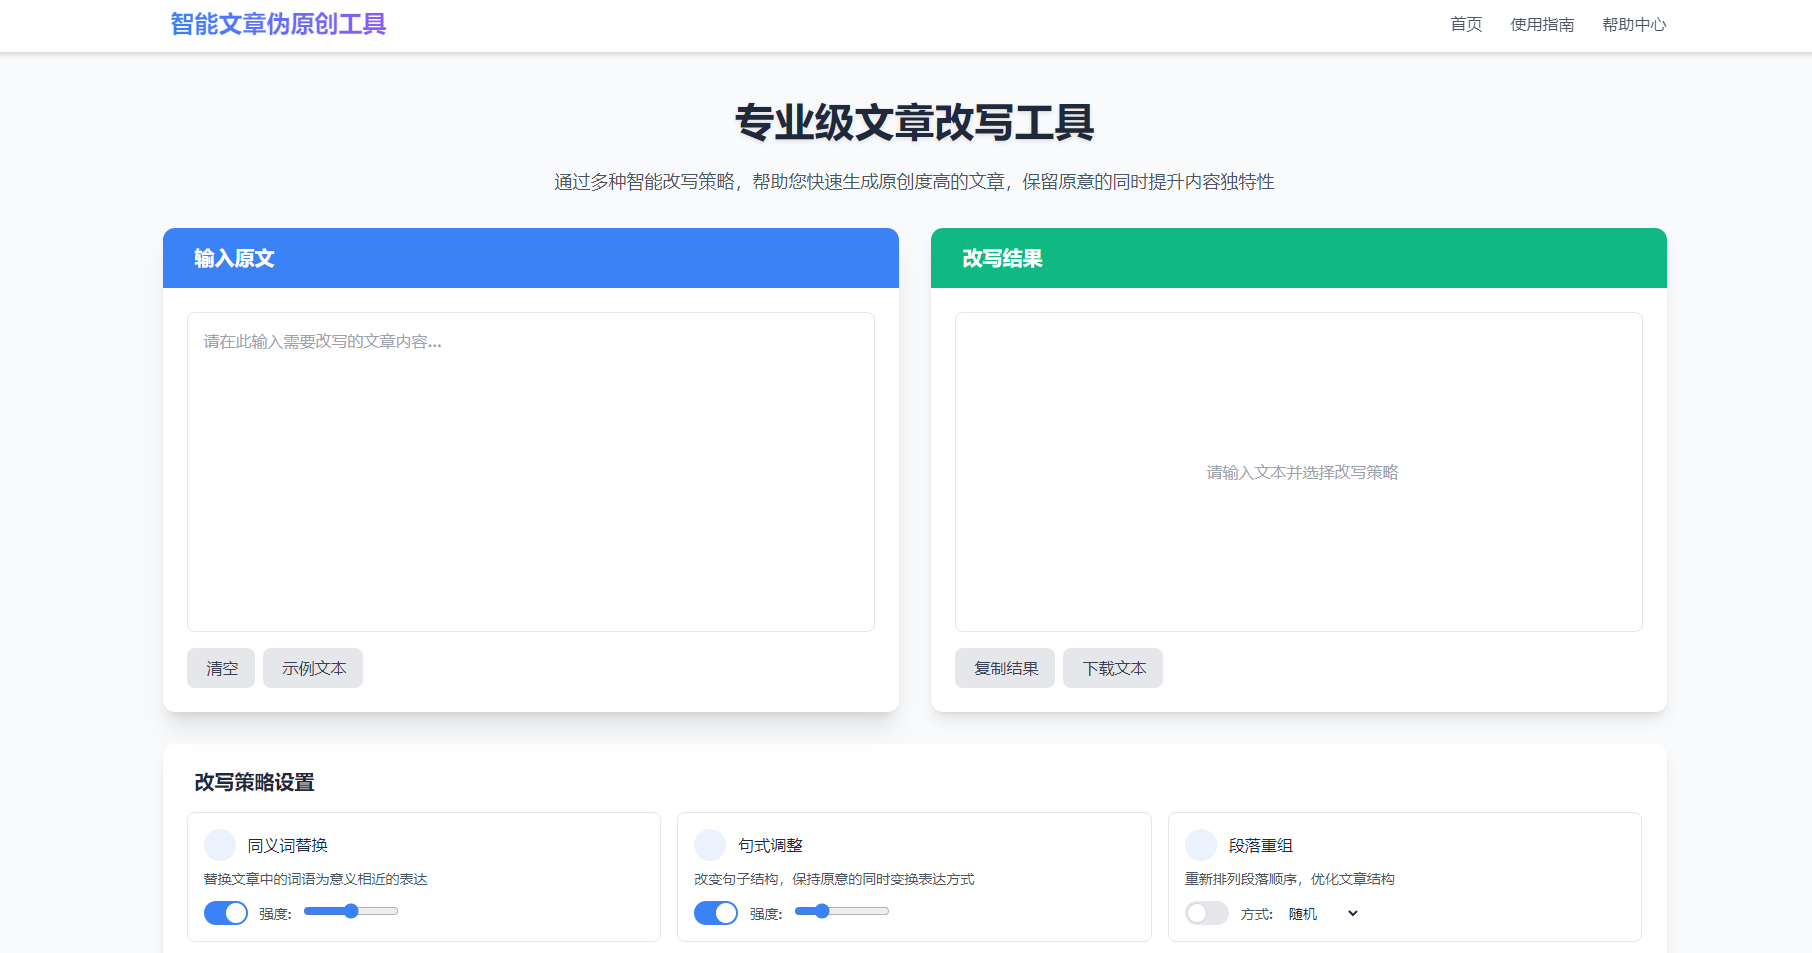The width and height of the screenshot is (1812, 953).
Task: Turn off the 句式调整 toggle
Action: (716, 913)
